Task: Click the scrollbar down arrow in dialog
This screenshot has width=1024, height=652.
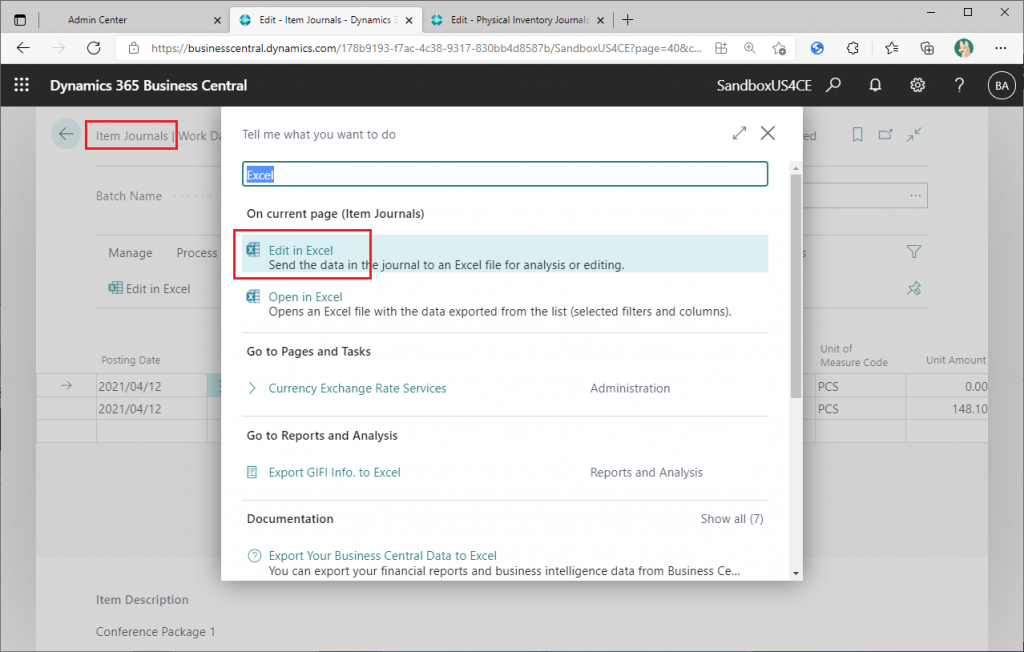Action: coord(795,574)
